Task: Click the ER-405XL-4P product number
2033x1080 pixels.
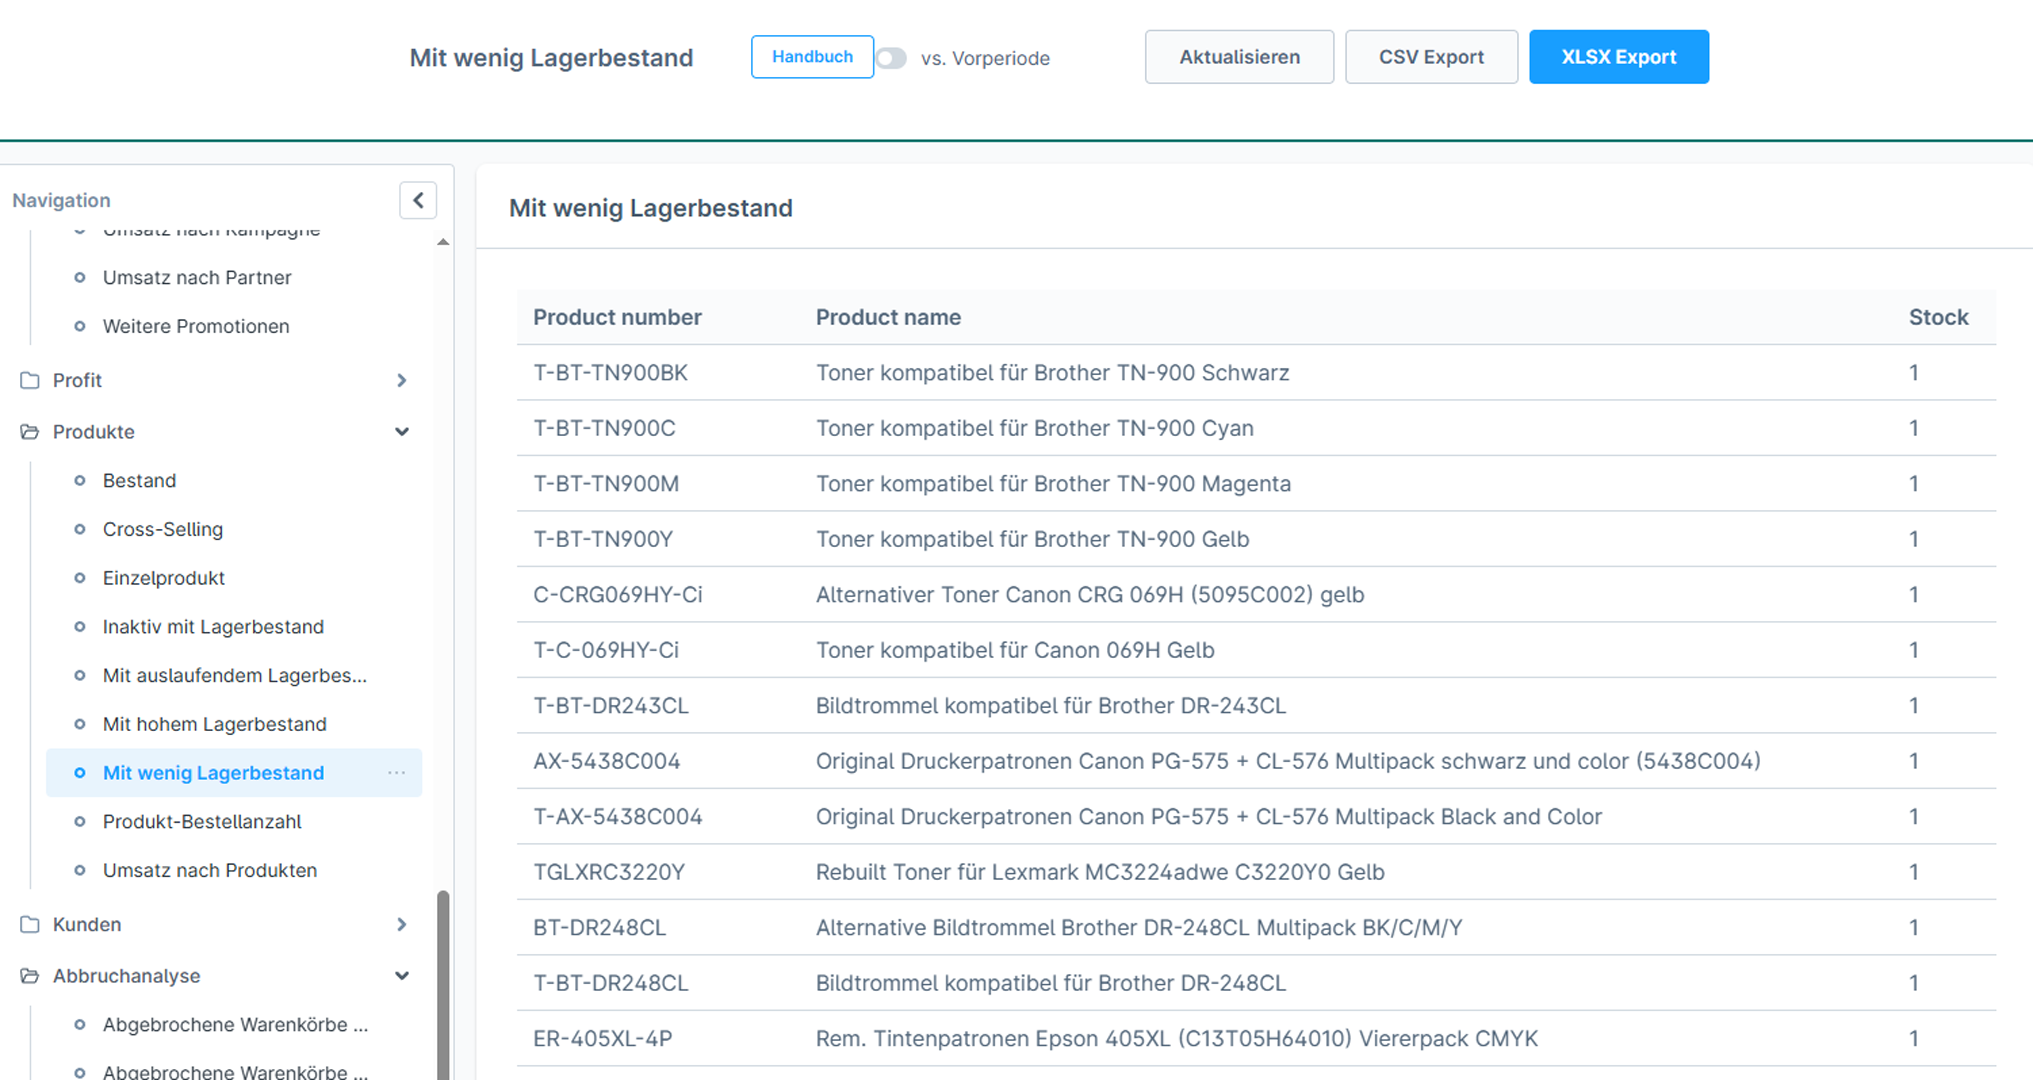Action: pyautogui.click(x=602, y=1039)
